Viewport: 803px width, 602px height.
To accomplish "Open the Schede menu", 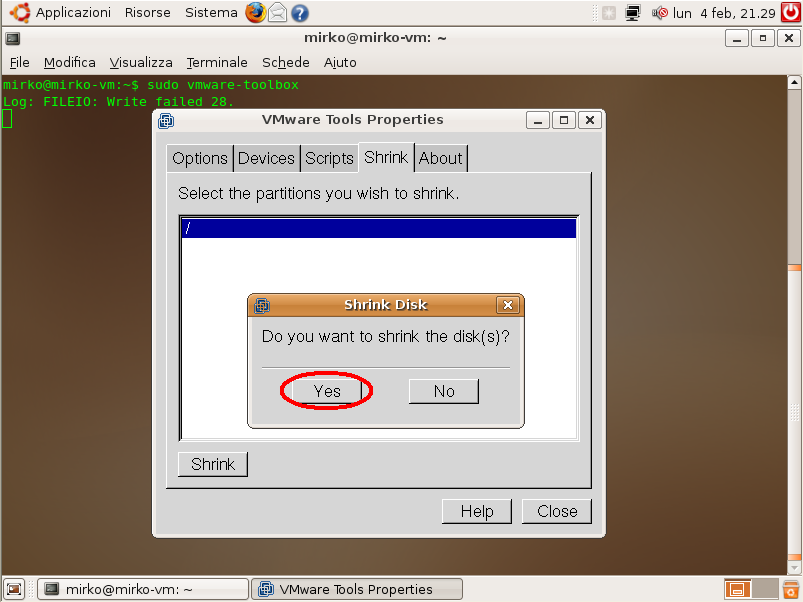I will [x=286, y=62].
